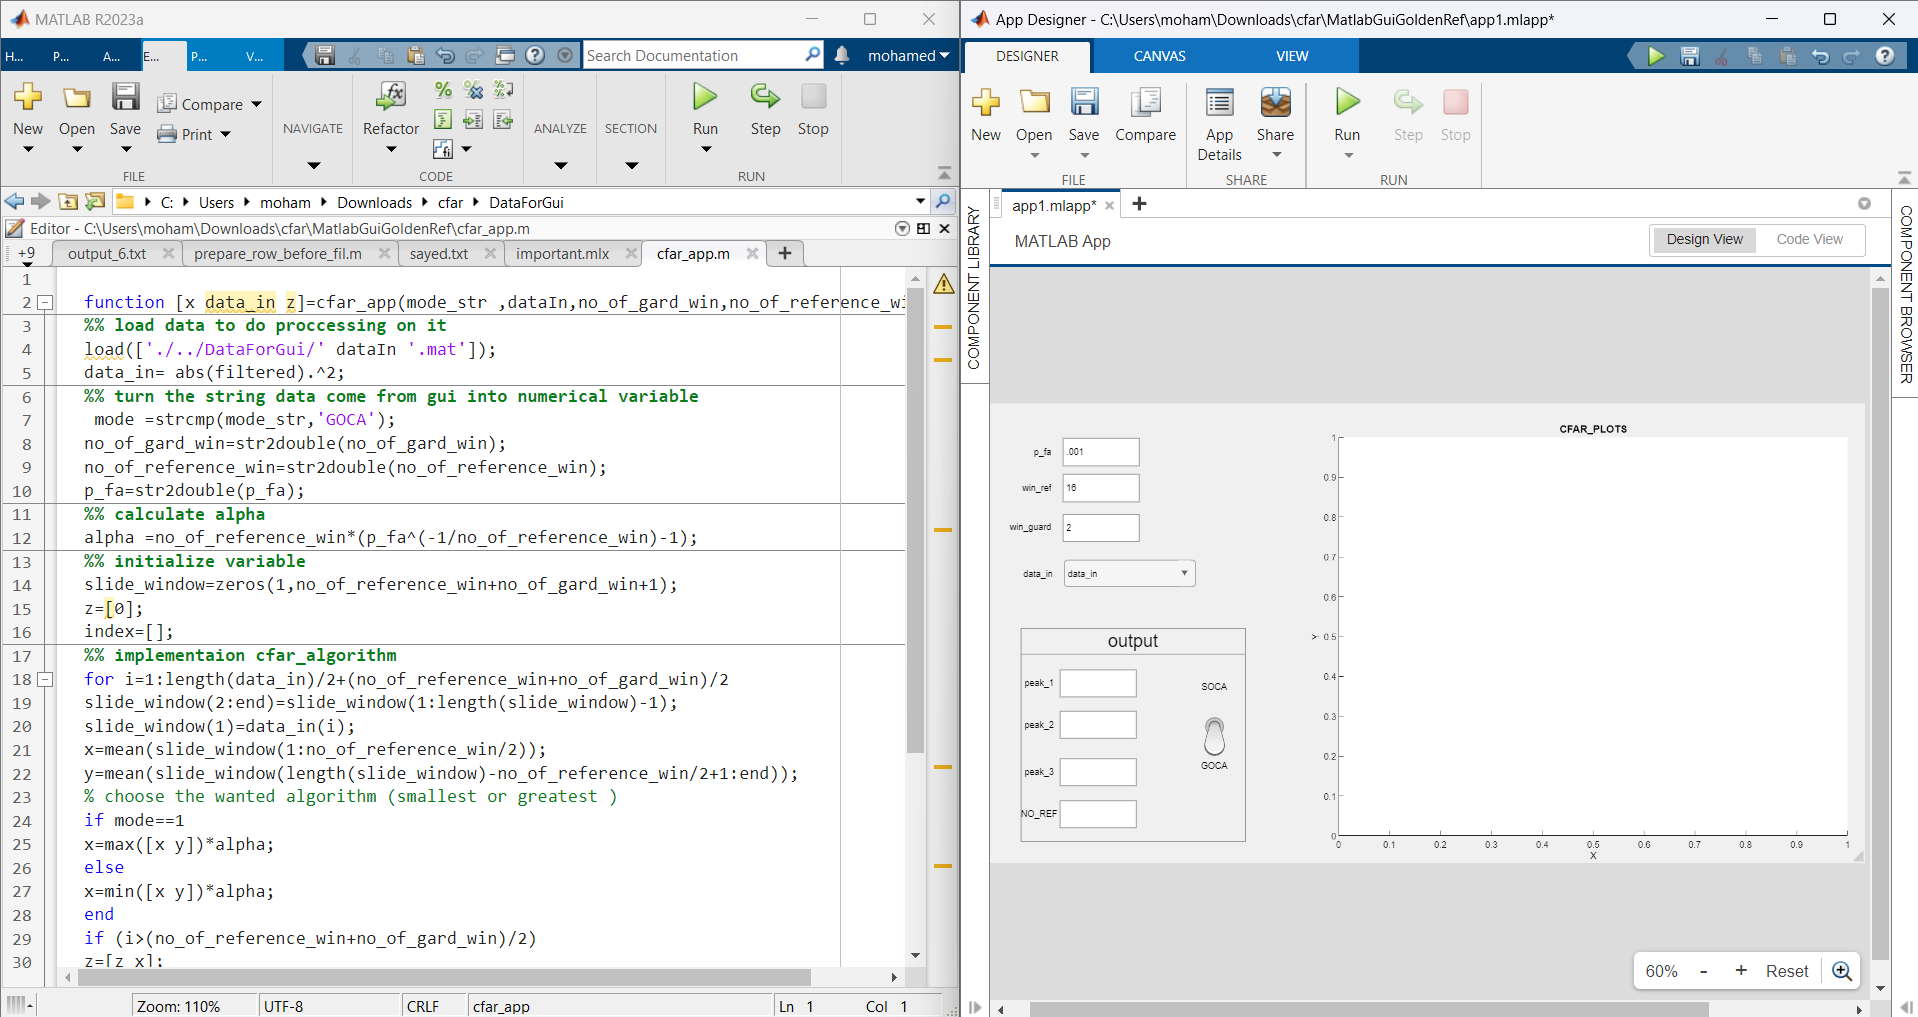The image size is (1918, 1017).
Task: Click the Refactor icon in the CODE section
Action: click(390, 97)
